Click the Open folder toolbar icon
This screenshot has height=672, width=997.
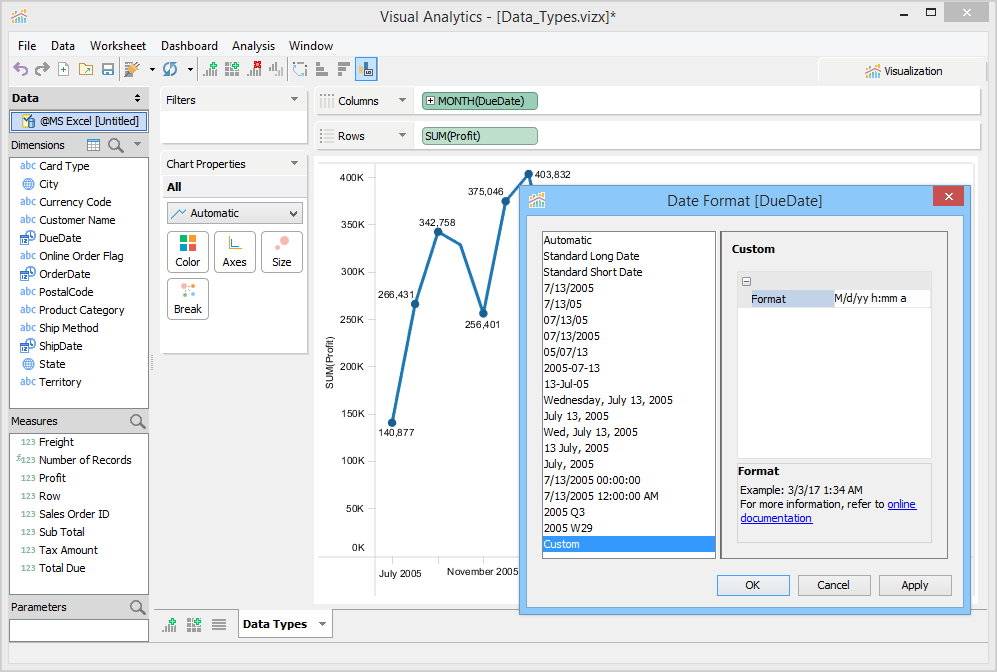click(85, 69)
